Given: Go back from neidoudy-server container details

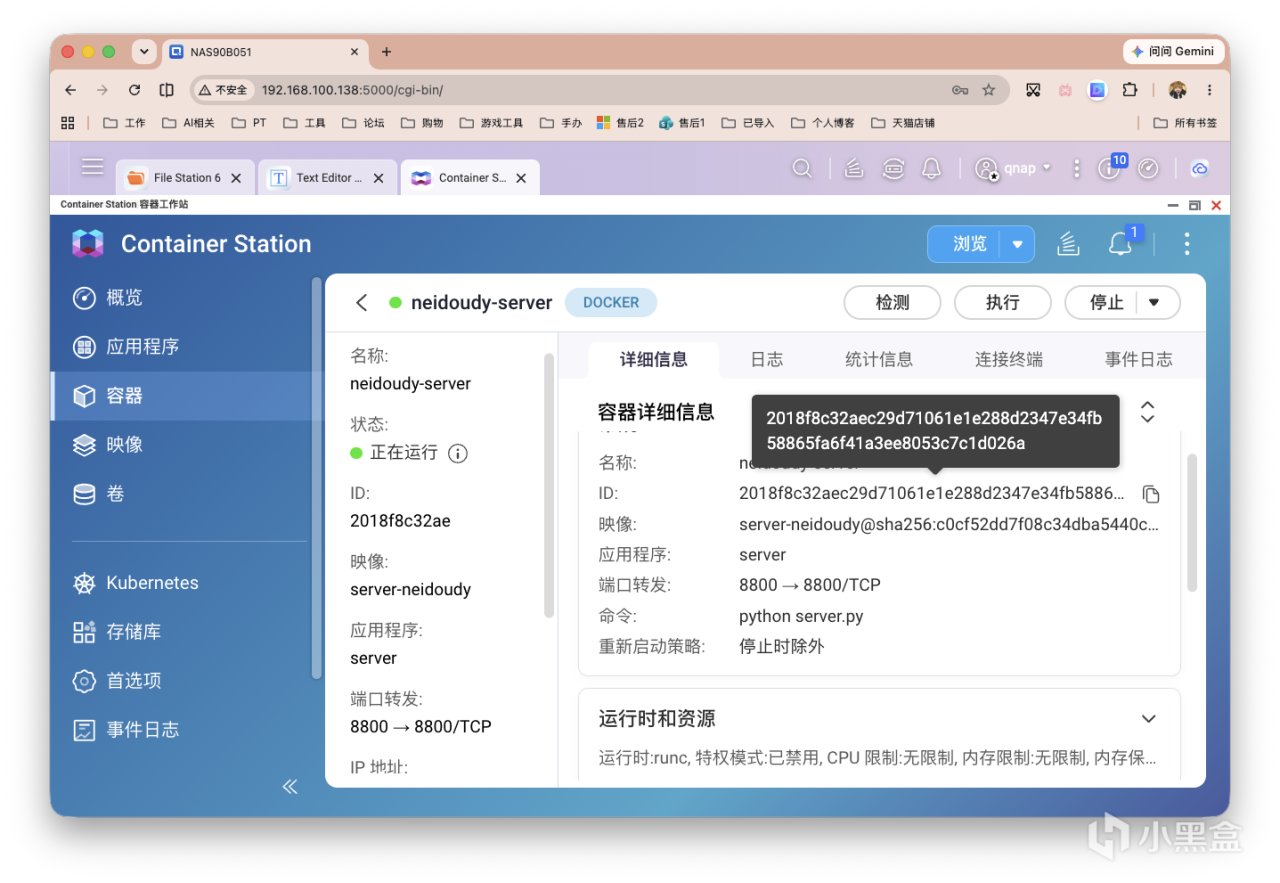Looking at the screenshot, I should (x=362, y=303).
